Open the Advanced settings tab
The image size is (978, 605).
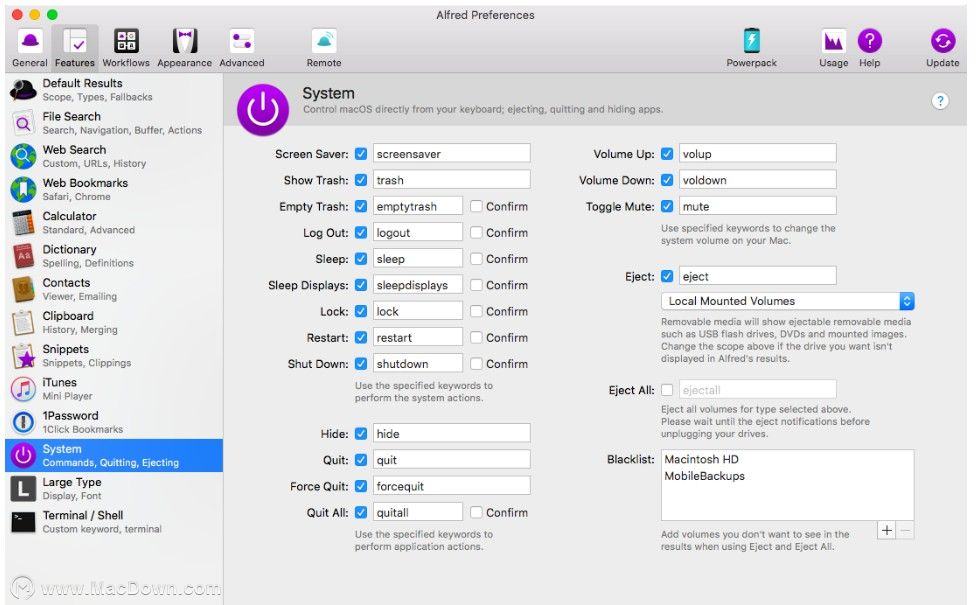click(242, 47)
